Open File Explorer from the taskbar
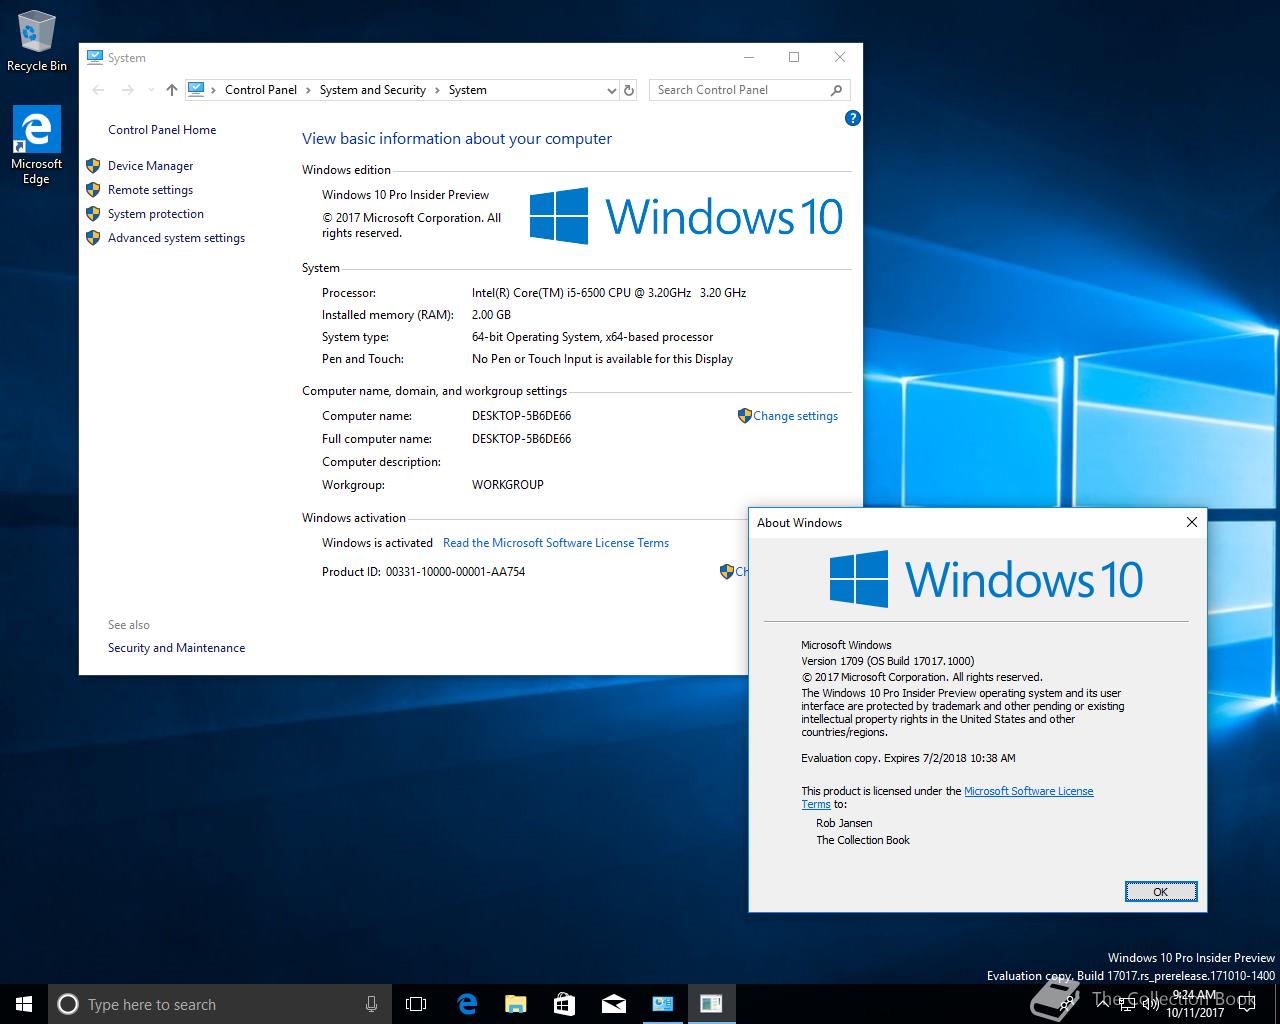This screenshot has width=1280, height=1024. point(515,1004)
